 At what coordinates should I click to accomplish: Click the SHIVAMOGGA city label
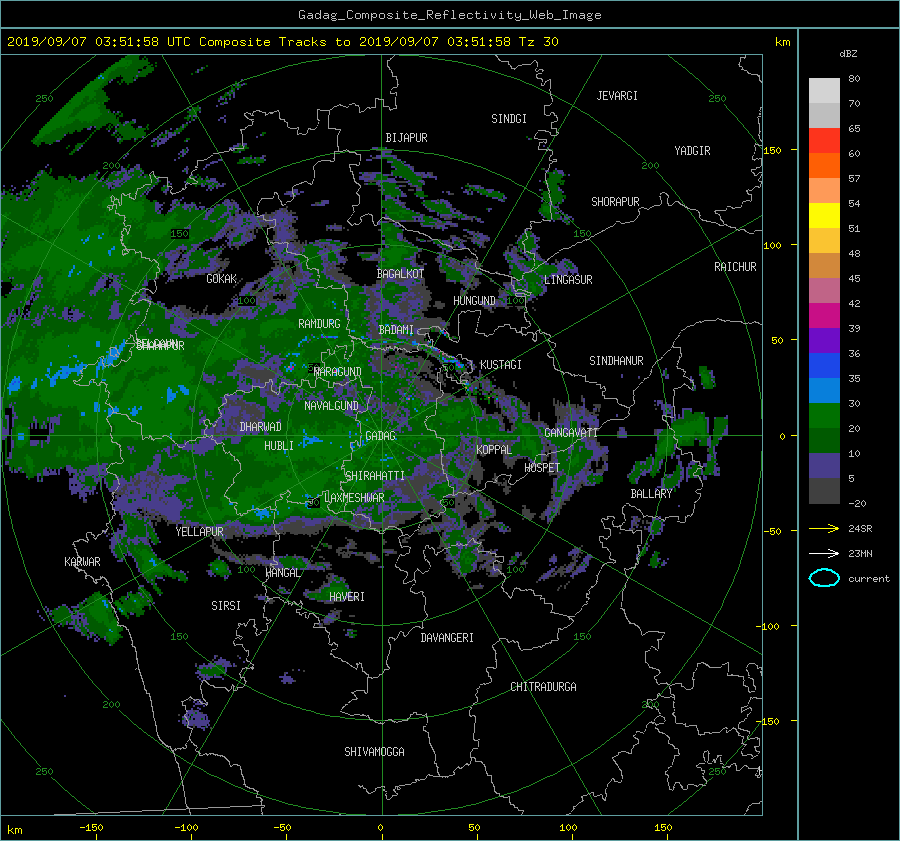[x=374, y=752]
